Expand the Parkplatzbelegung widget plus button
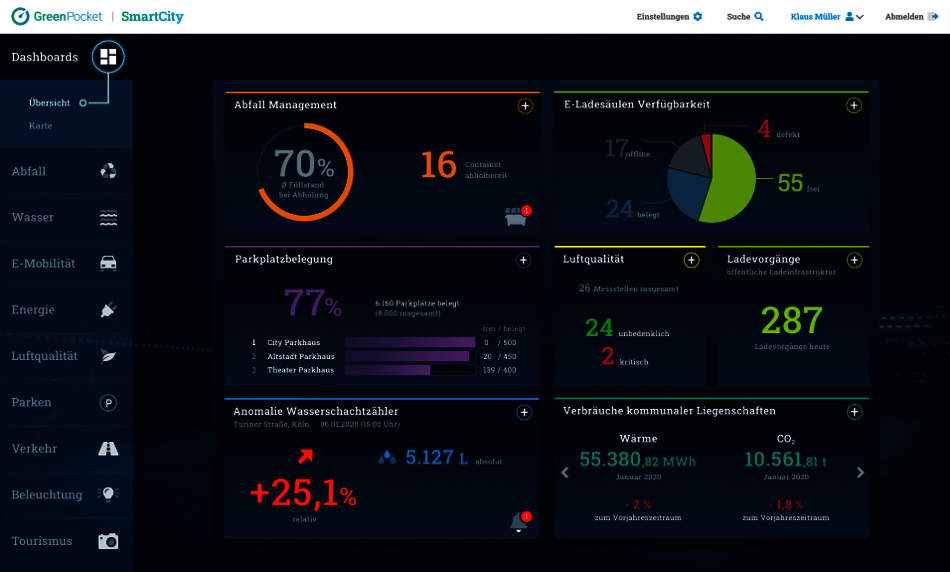Image resolution: width=950 pixels, height=572 pixels. pos(523,260)
